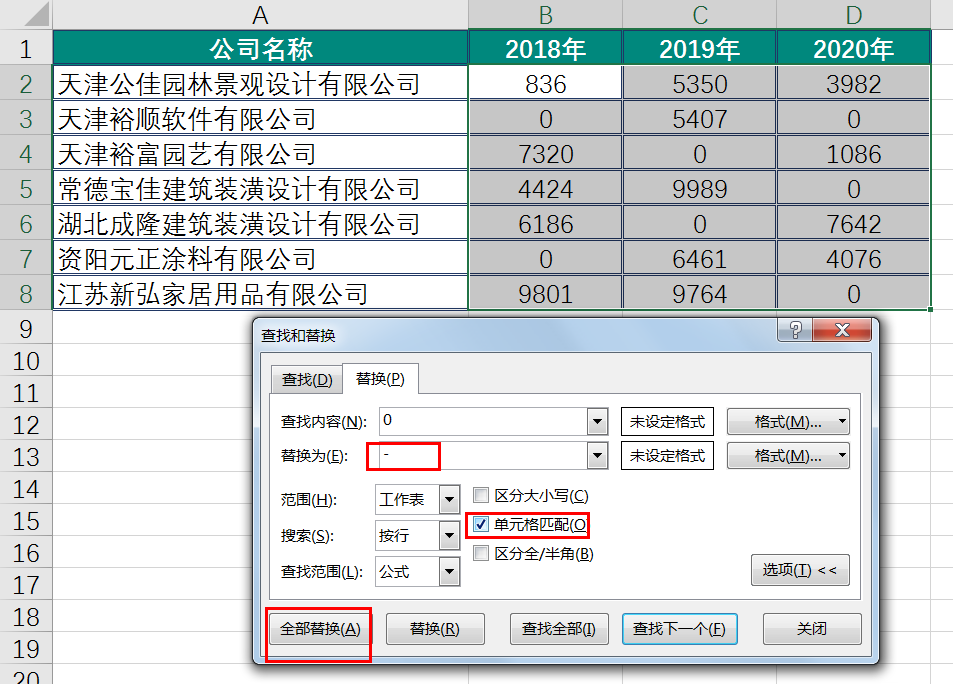
Task: Click header cell 公司名称
Action: pos(260,49)
